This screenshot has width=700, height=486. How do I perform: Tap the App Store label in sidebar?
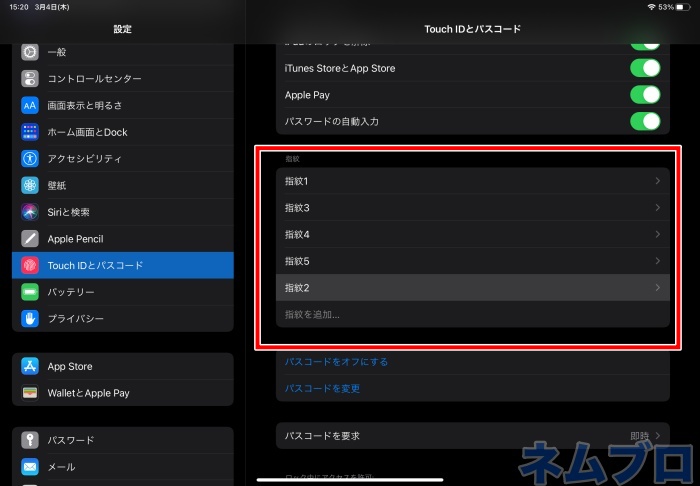point(70,366)
